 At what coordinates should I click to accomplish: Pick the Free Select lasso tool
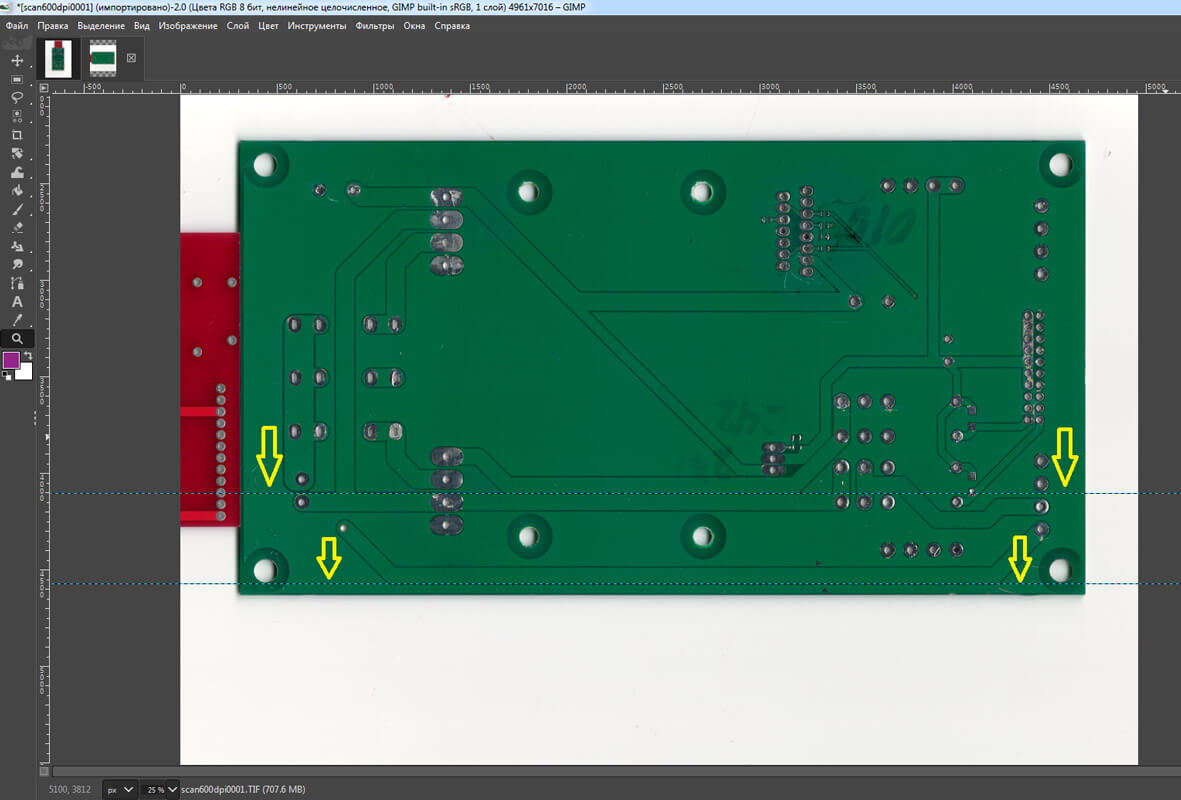click(x=17, y=97)
